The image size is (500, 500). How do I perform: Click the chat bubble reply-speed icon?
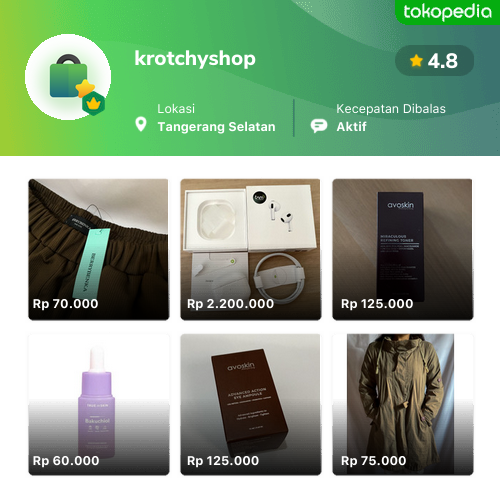[319, 126]
